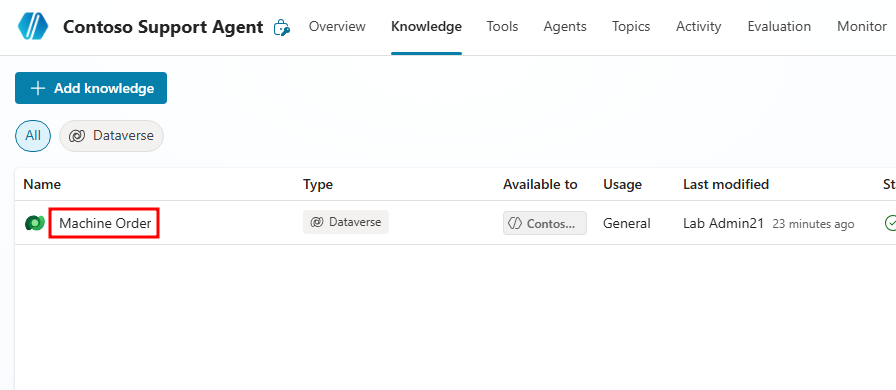
Task: Click the green status checkmark in Machine Order row
Action: pyautogui.click(x=889, y=223)
